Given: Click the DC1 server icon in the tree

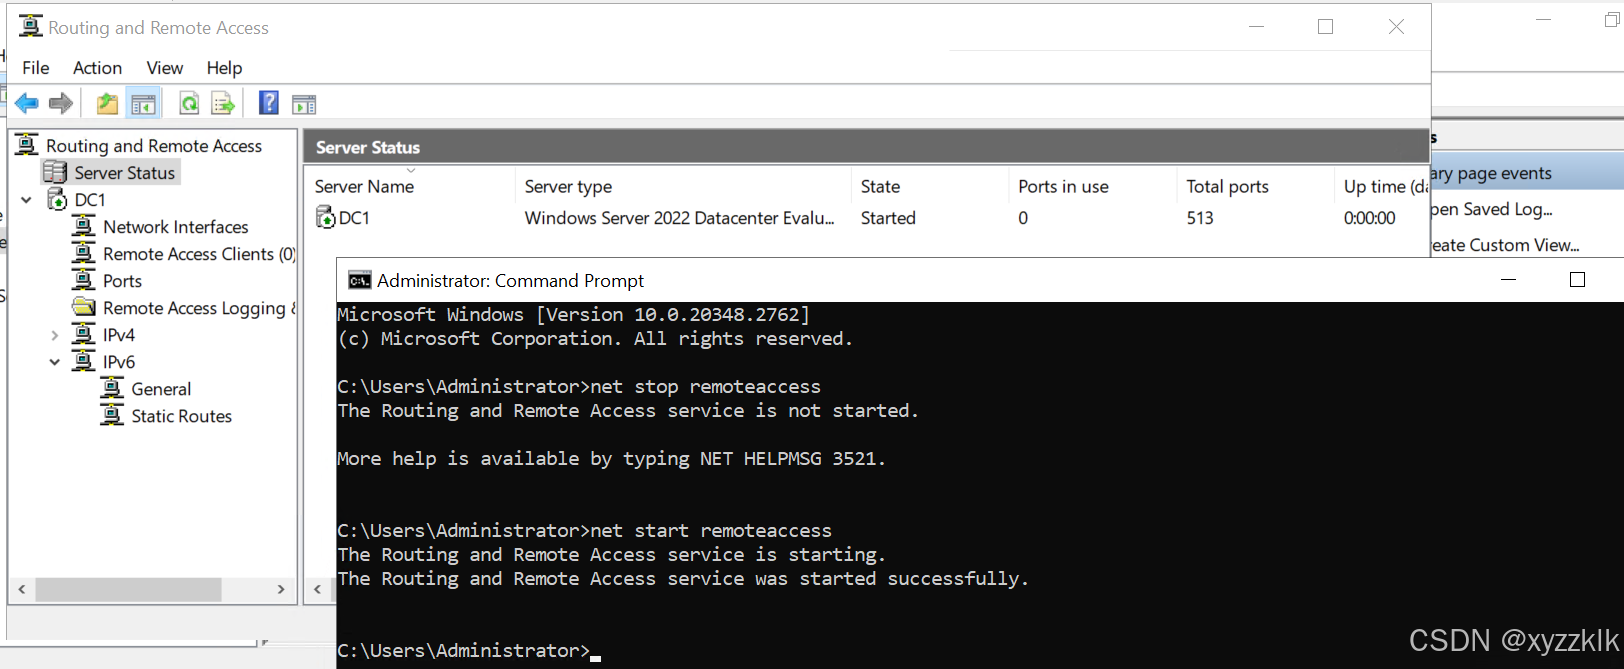Looking at the screenshot, I should [58, 199].
